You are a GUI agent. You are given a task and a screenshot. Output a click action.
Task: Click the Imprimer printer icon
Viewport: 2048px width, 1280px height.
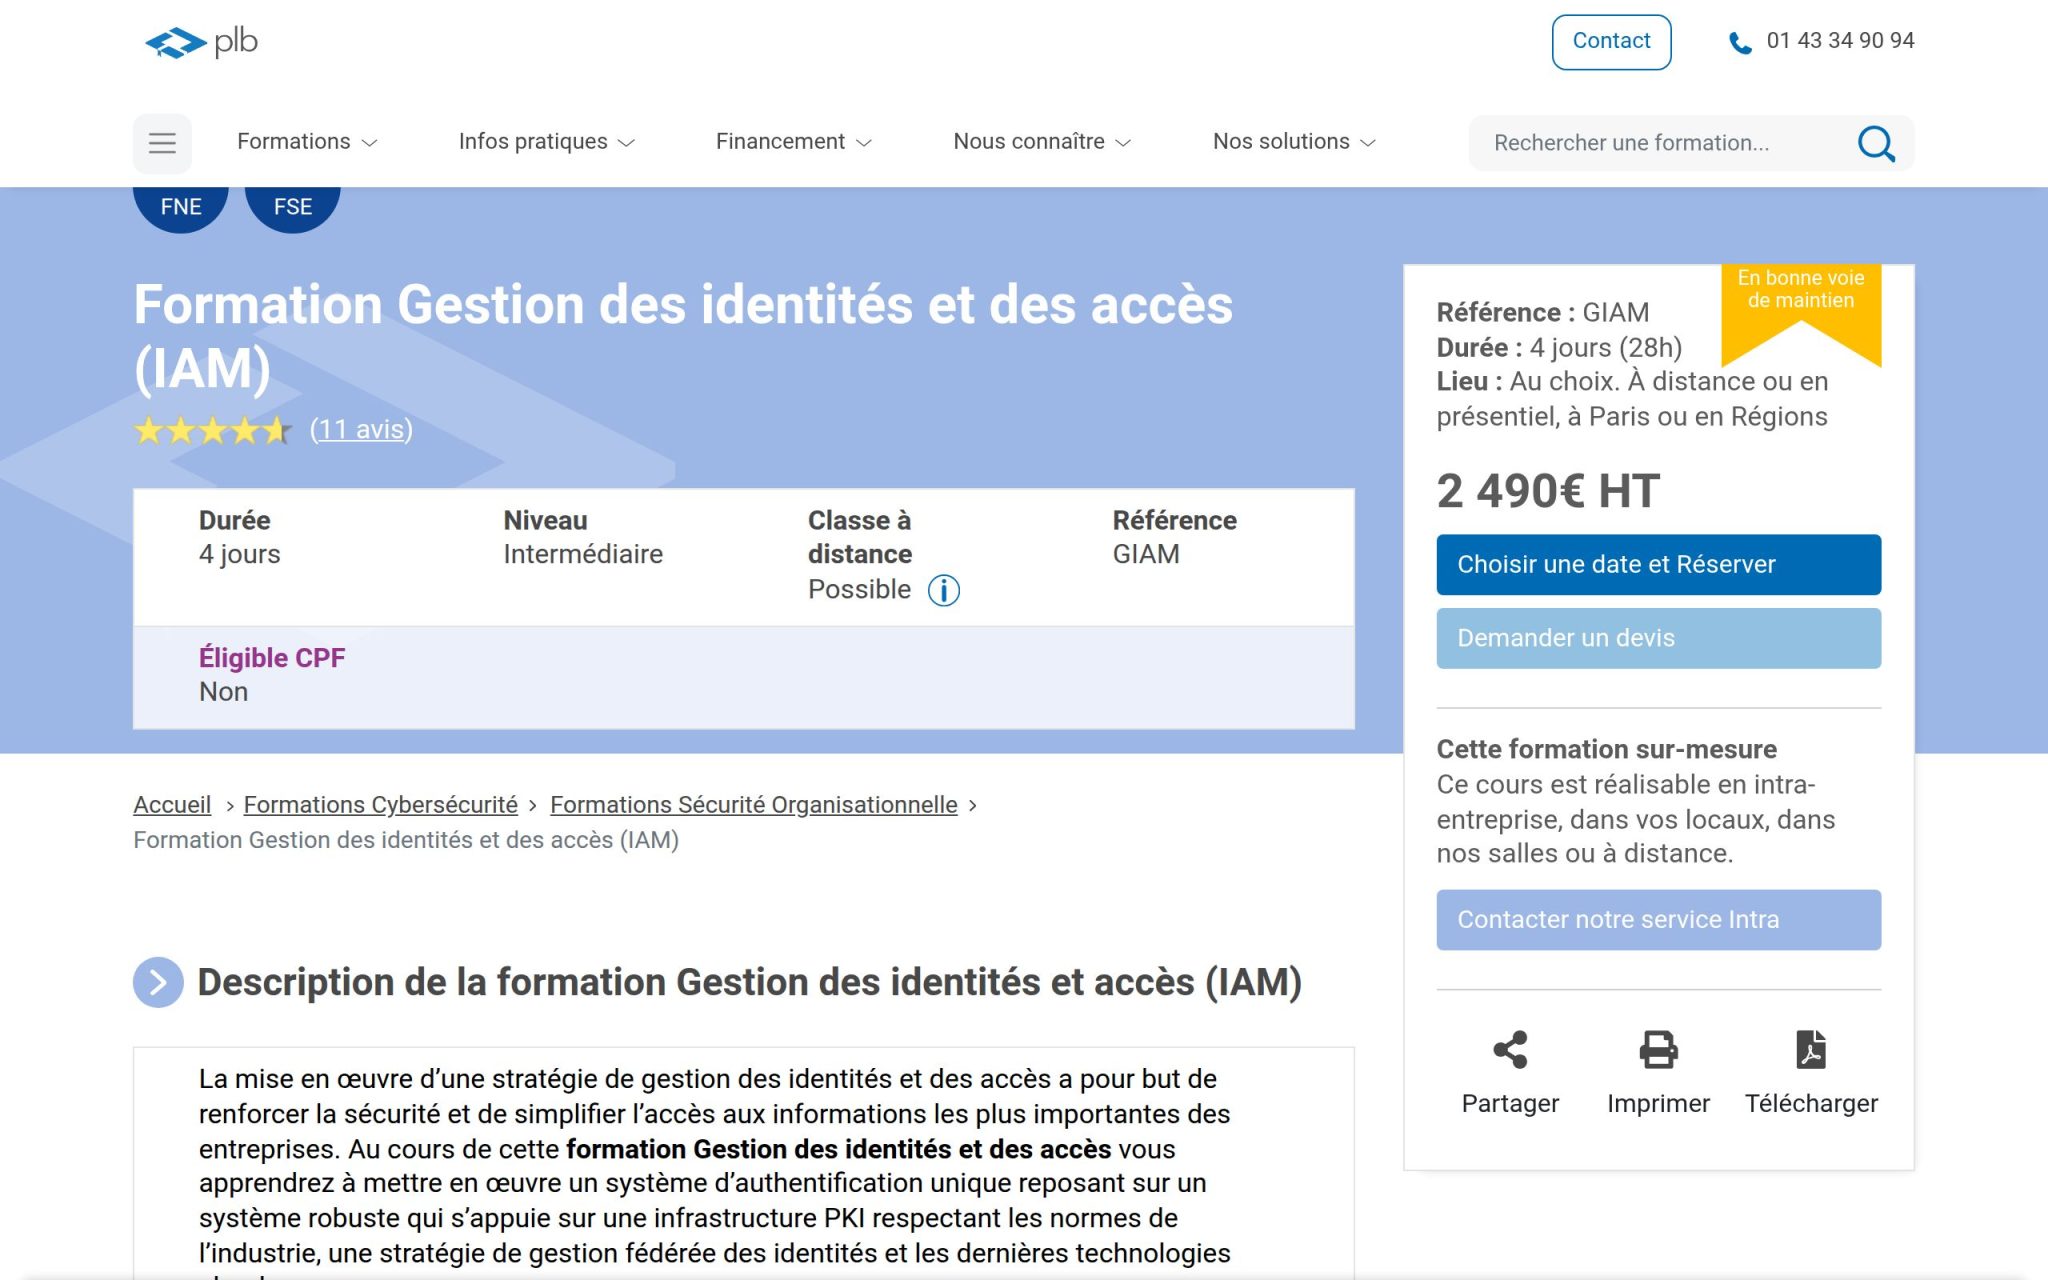(1658, 1049)
